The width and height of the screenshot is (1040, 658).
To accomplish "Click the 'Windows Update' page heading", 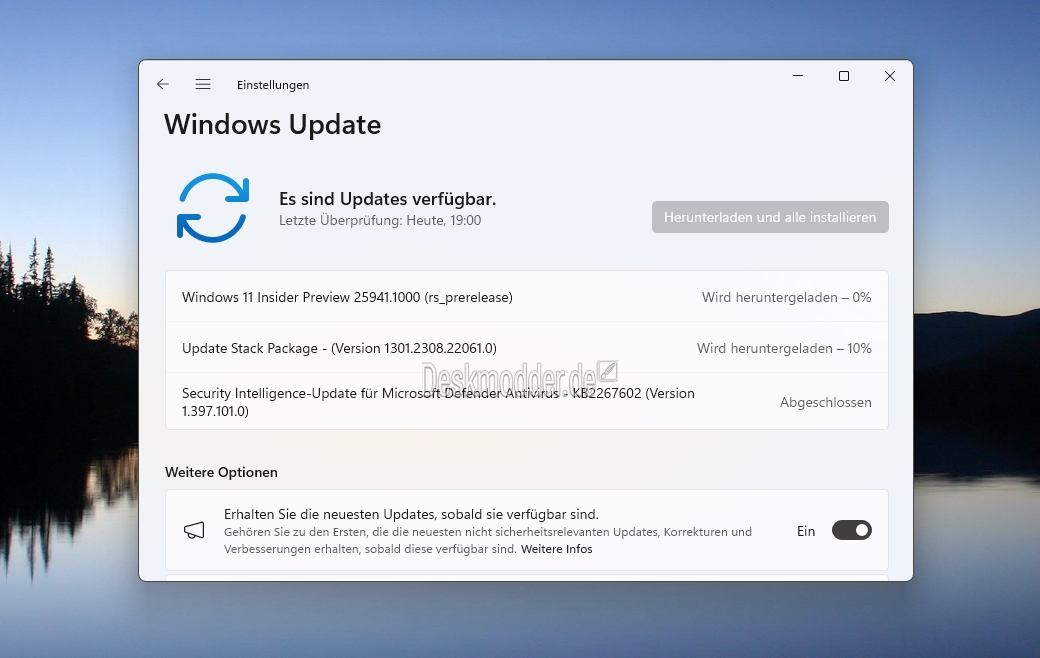I will pos(273,125).
